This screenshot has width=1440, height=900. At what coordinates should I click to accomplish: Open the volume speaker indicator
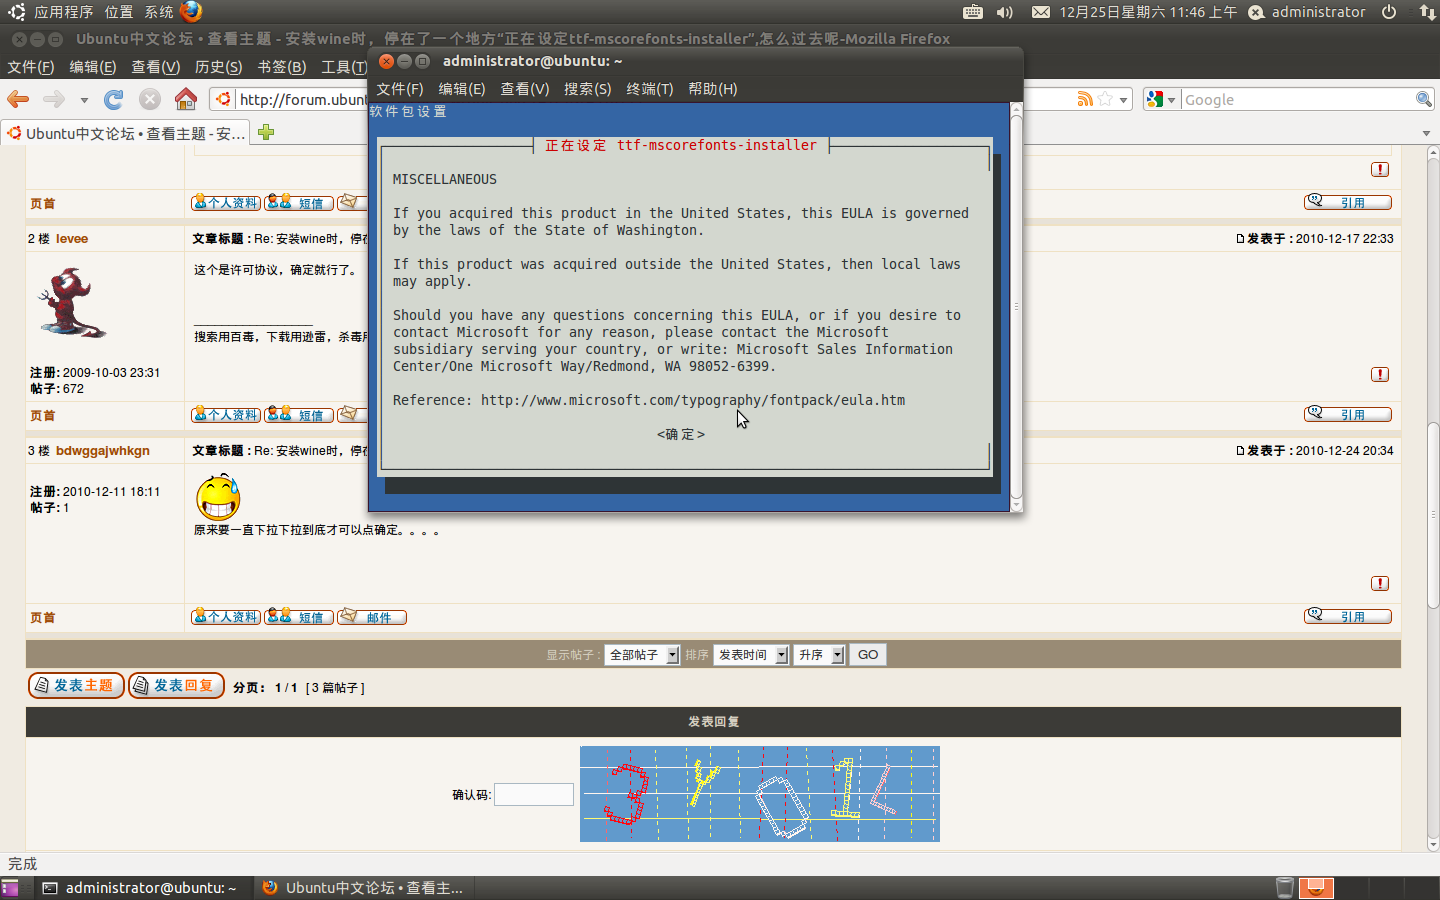pyautogui.click(x=1005, y=12)
